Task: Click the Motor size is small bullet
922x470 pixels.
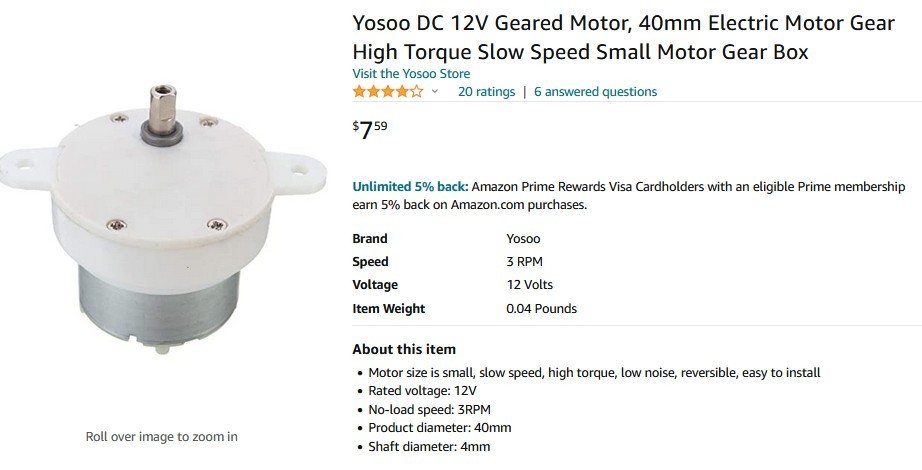Action: [x=594, y=373]
